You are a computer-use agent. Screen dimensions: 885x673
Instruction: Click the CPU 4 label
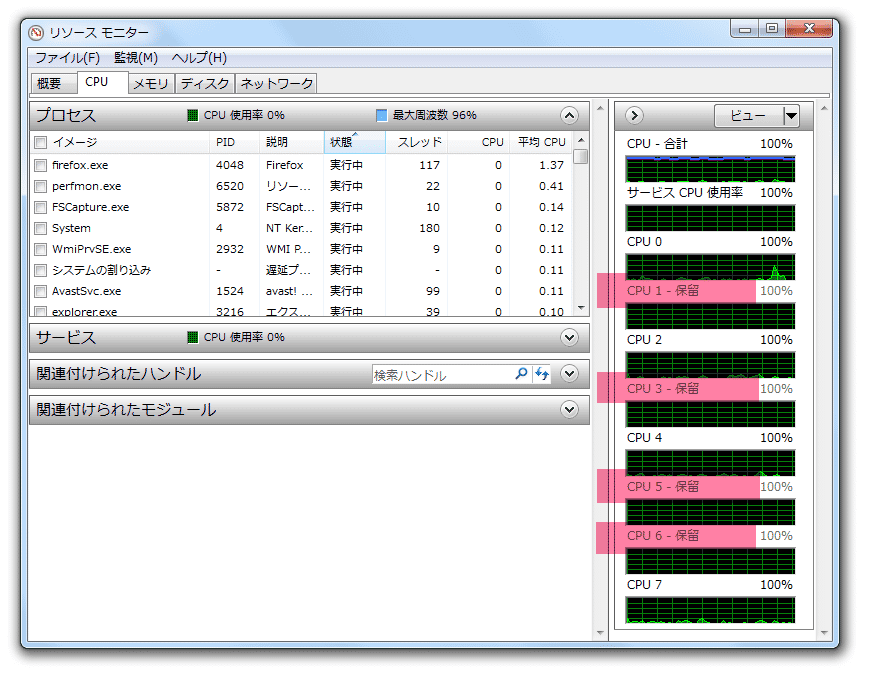point(644,438)
